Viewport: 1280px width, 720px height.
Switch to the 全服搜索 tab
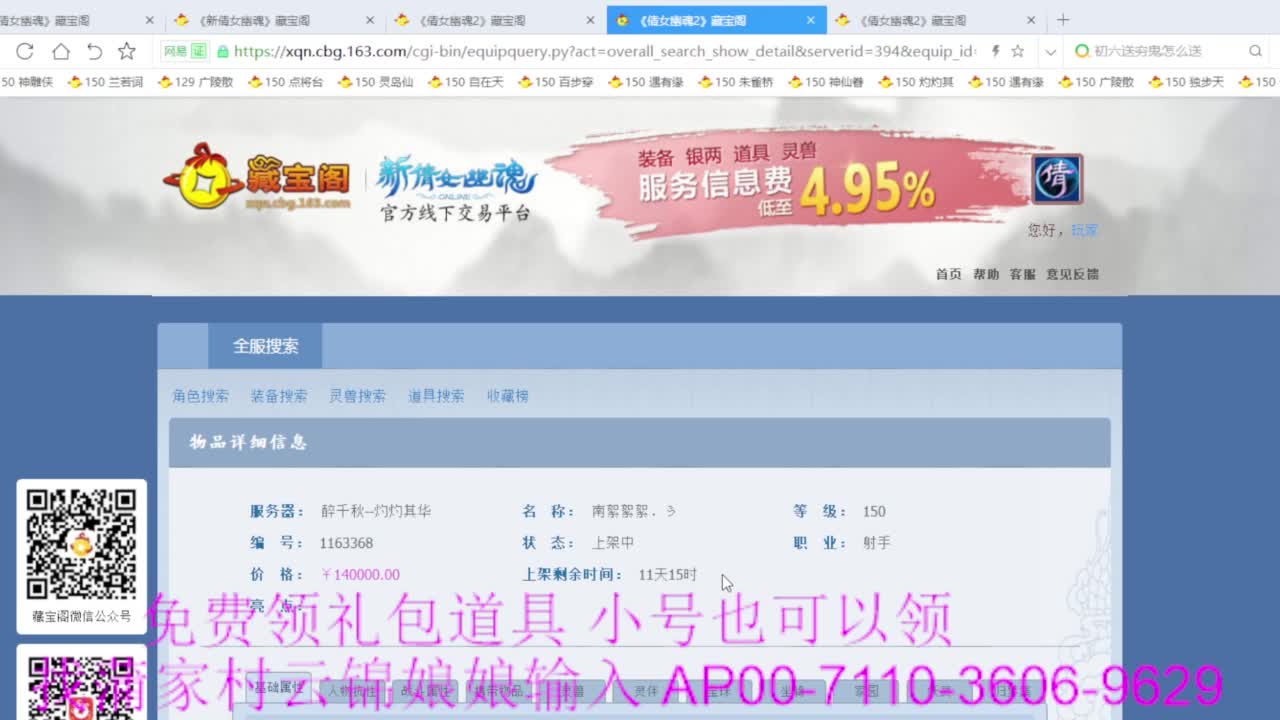click(264, 344)
